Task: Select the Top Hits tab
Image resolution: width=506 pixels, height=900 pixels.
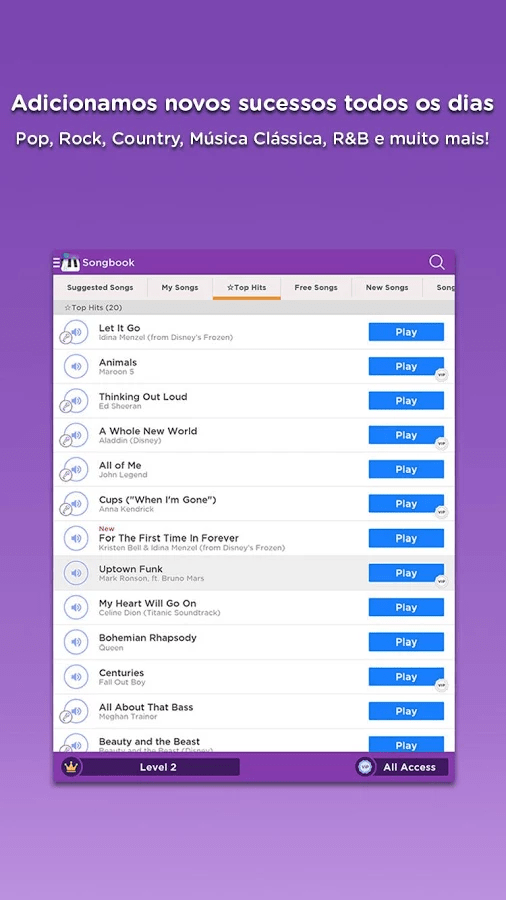Action: click(247, 288)
